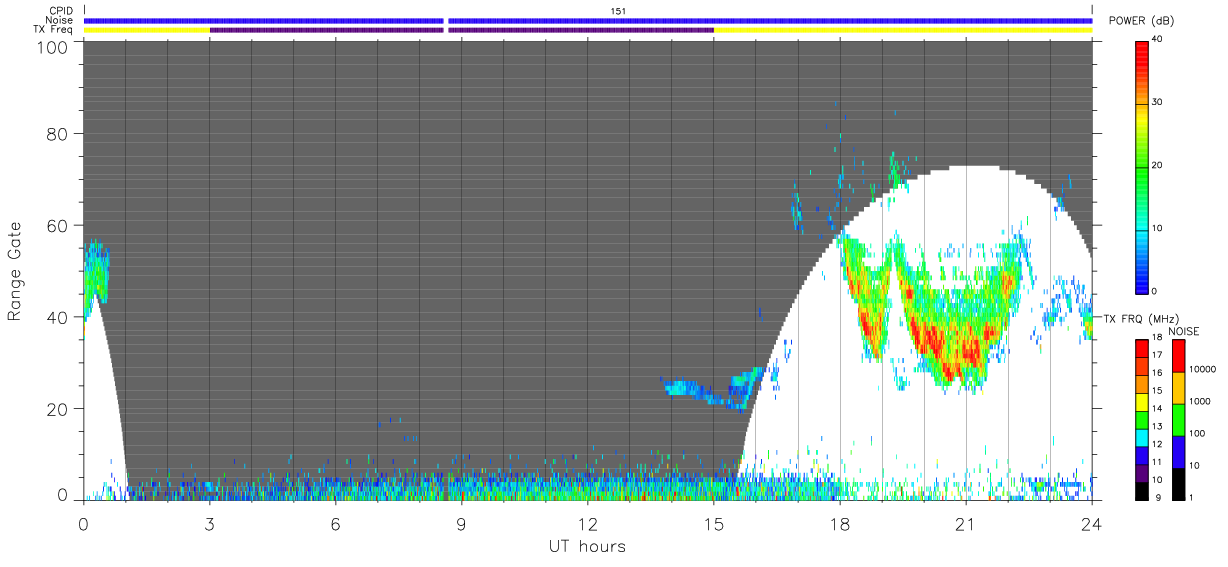Click the purple 10-11 MHz segment of TX FRQ bar
1228x567 pixels.
(x=1142, y=472)
